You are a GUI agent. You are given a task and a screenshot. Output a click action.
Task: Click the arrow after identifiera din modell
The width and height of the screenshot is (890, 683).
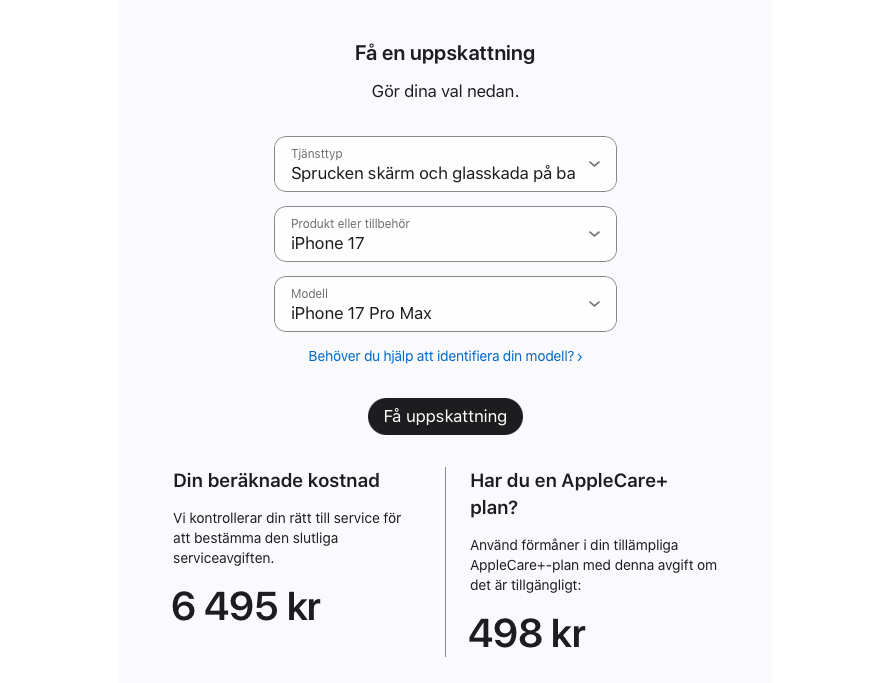[x=580, y=357]
